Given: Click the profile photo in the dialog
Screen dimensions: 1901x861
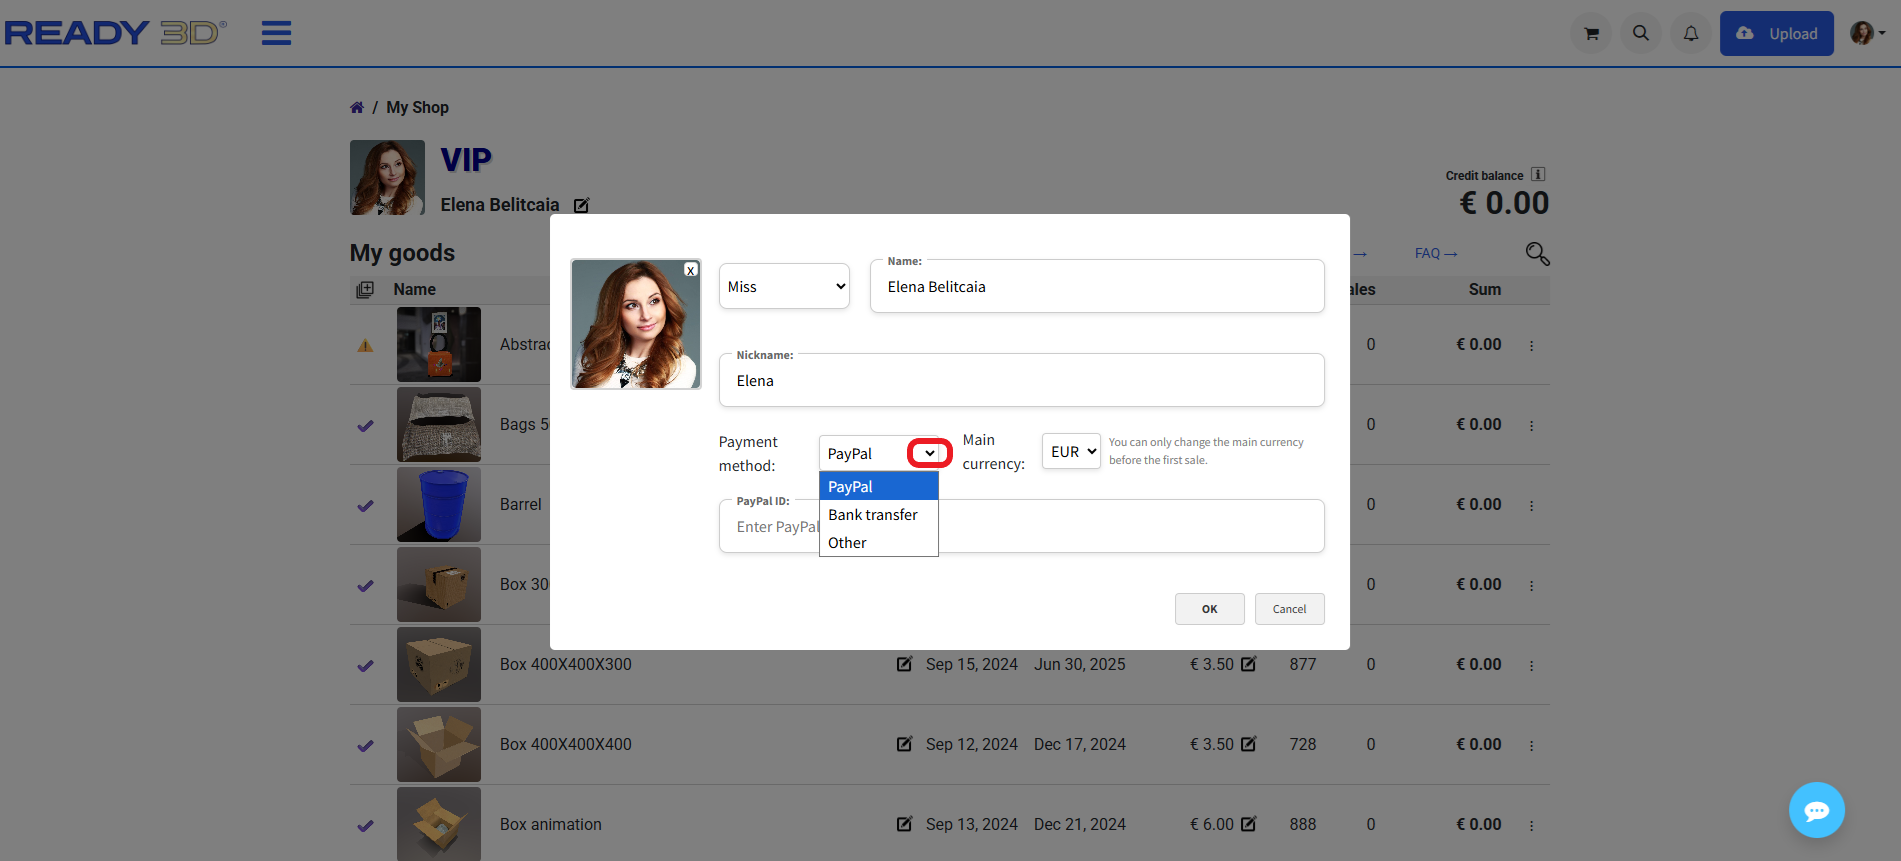Looking at the screenshot, I should pyautogui.click(x=636, y=324).
